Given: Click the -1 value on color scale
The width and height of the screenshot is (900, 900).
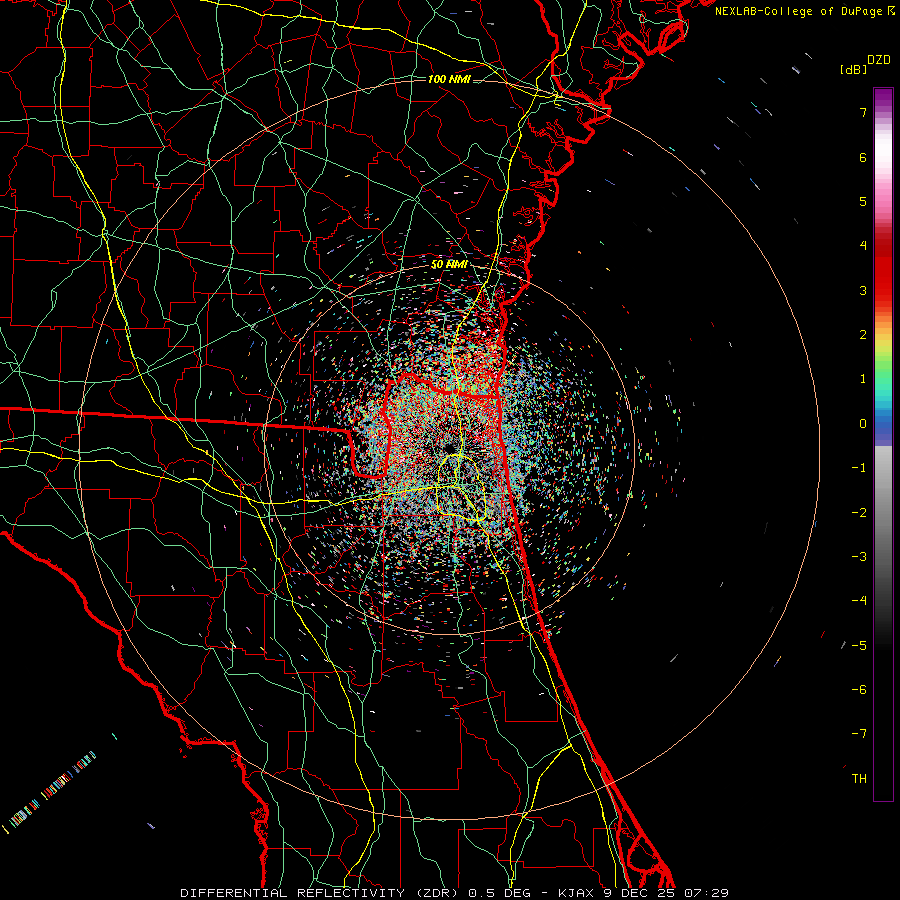Looking at the screenshot, I should pyautogui.click(x=859, y=468).
